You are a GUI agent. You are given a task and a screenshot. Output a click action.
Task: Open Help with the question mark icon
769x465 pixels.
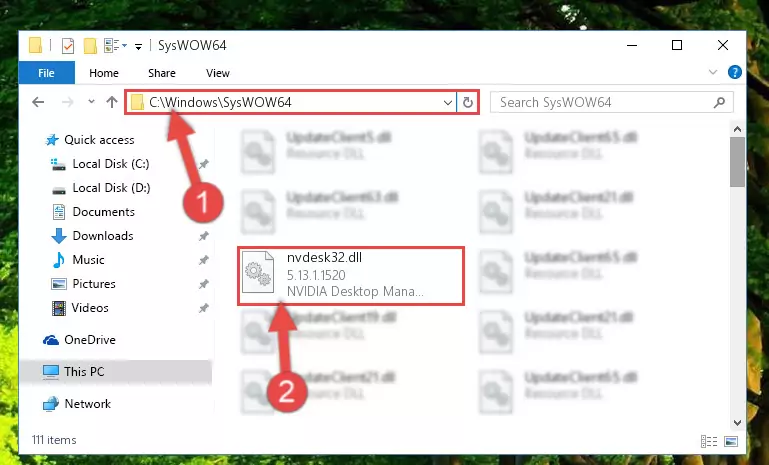click(x=734, y=73)
